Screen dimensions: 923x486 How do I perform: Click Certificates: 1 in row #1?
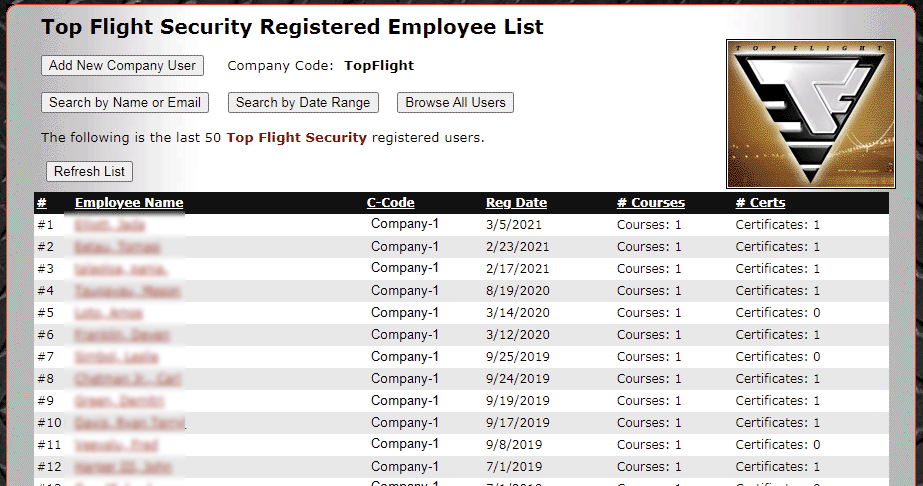[778, 225]
